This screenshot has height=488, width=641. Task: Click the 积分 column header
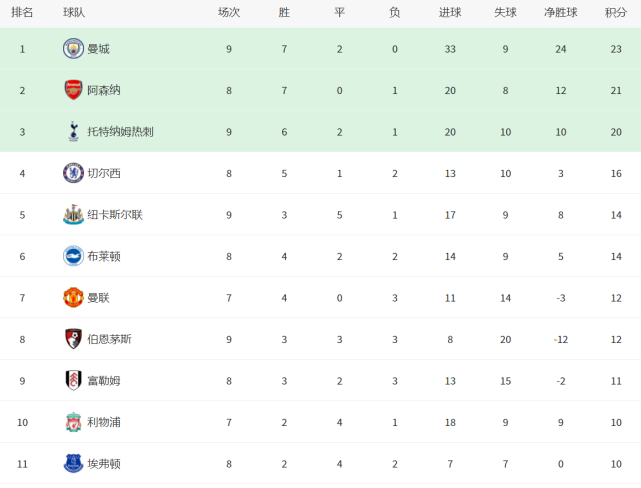point(616,13)
